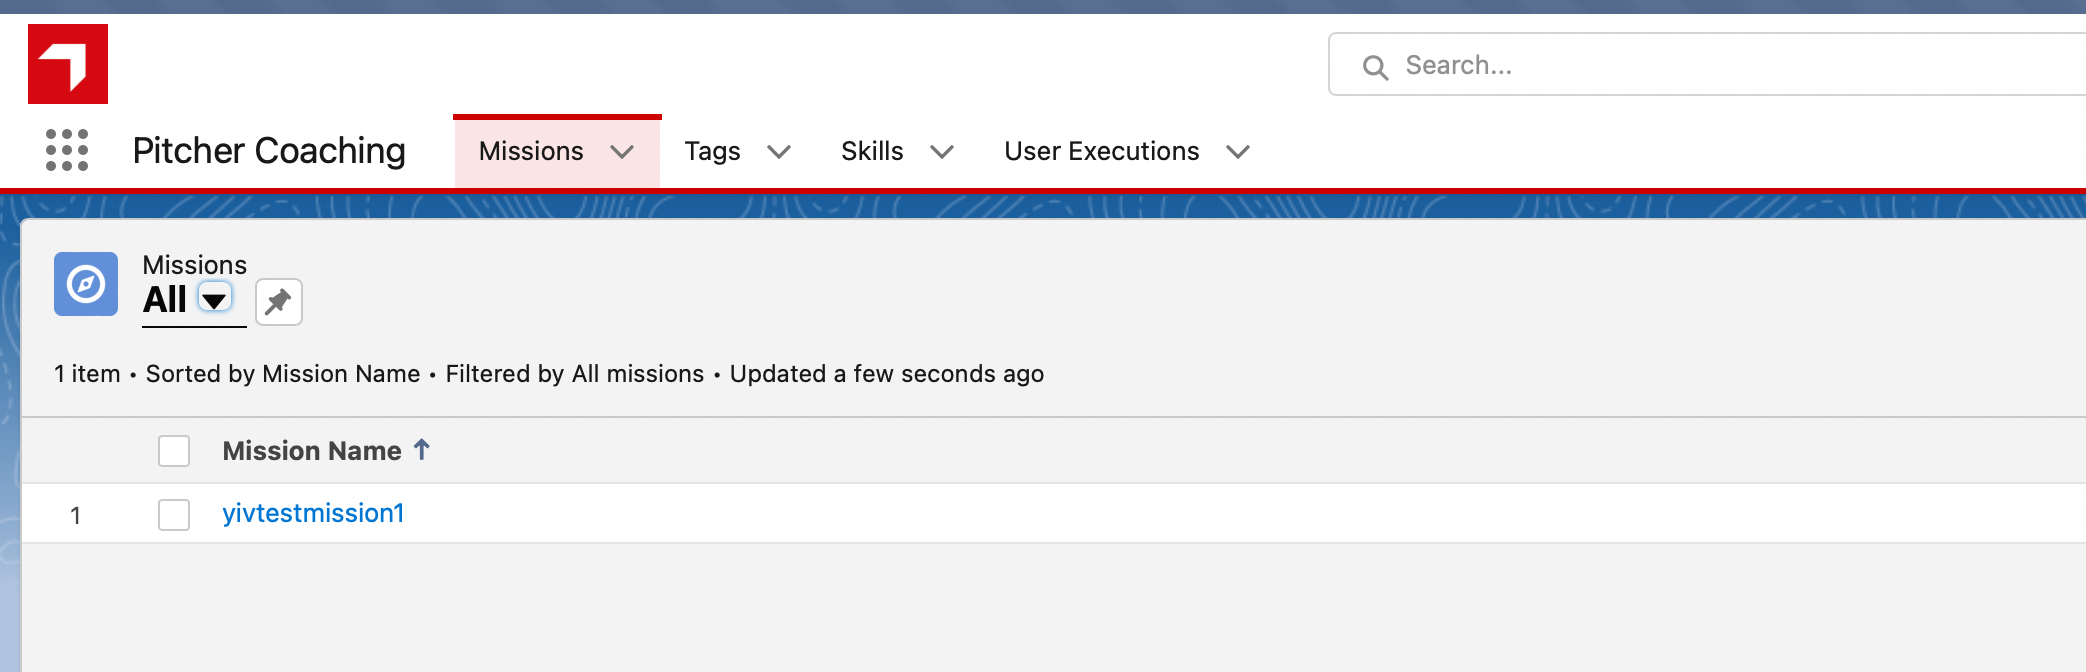Switch to the Tags tab
This screenshot has height=672, width=2086.
pos(712,151)
